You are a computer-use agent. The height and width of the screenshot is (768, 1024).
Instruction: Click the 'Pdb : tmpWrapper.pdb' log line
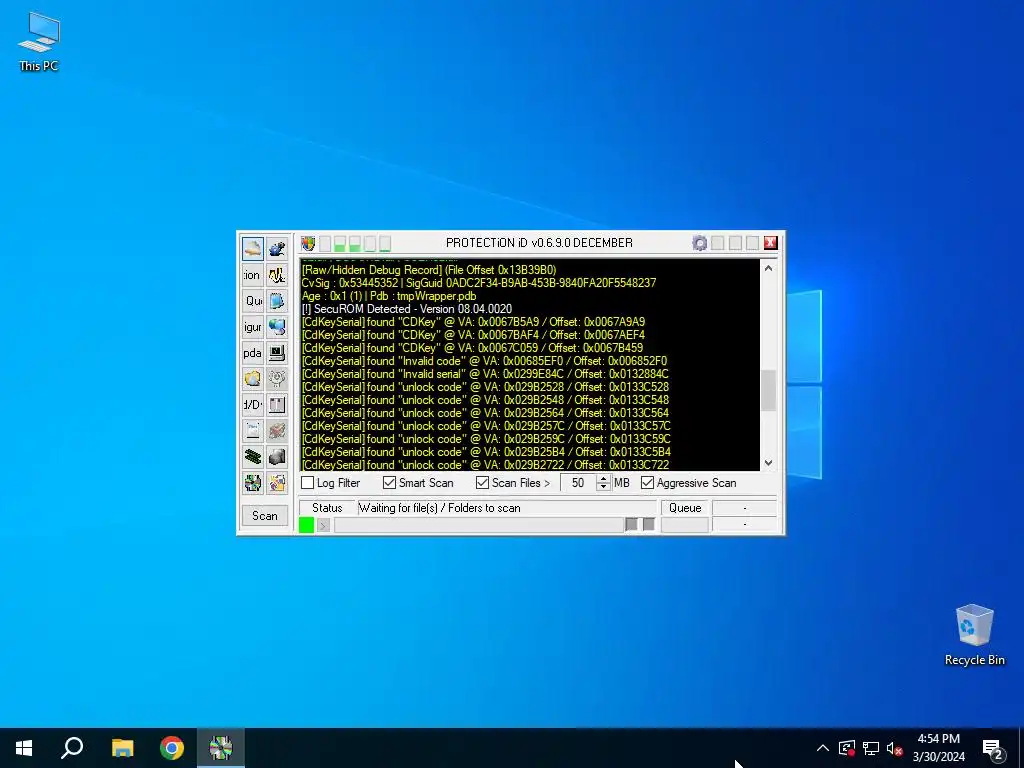click(389, 296)
